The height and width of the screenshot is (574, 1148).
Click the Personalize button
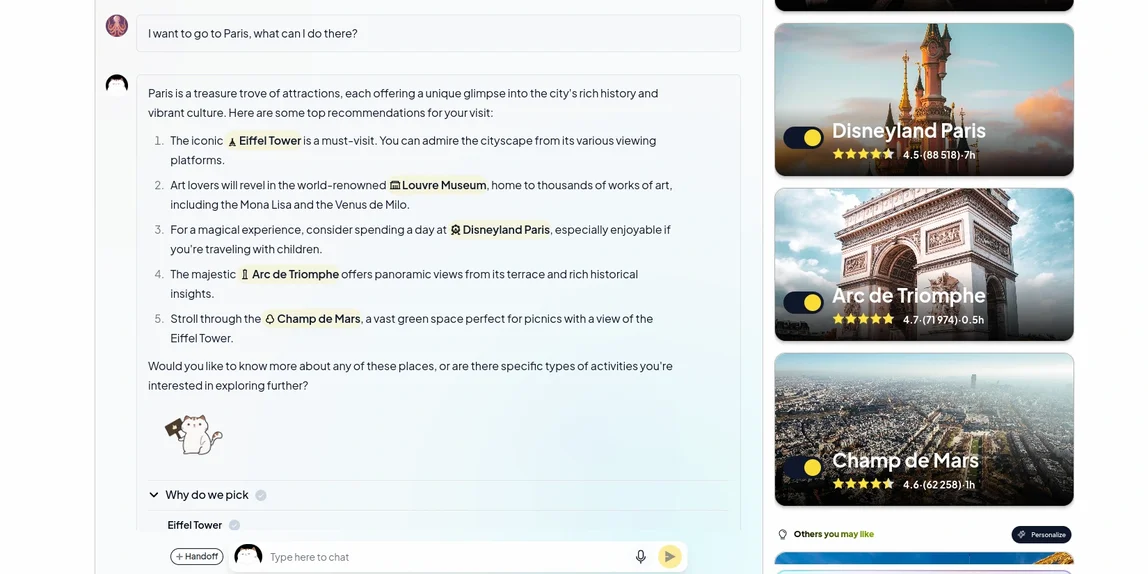point(1041,534)
